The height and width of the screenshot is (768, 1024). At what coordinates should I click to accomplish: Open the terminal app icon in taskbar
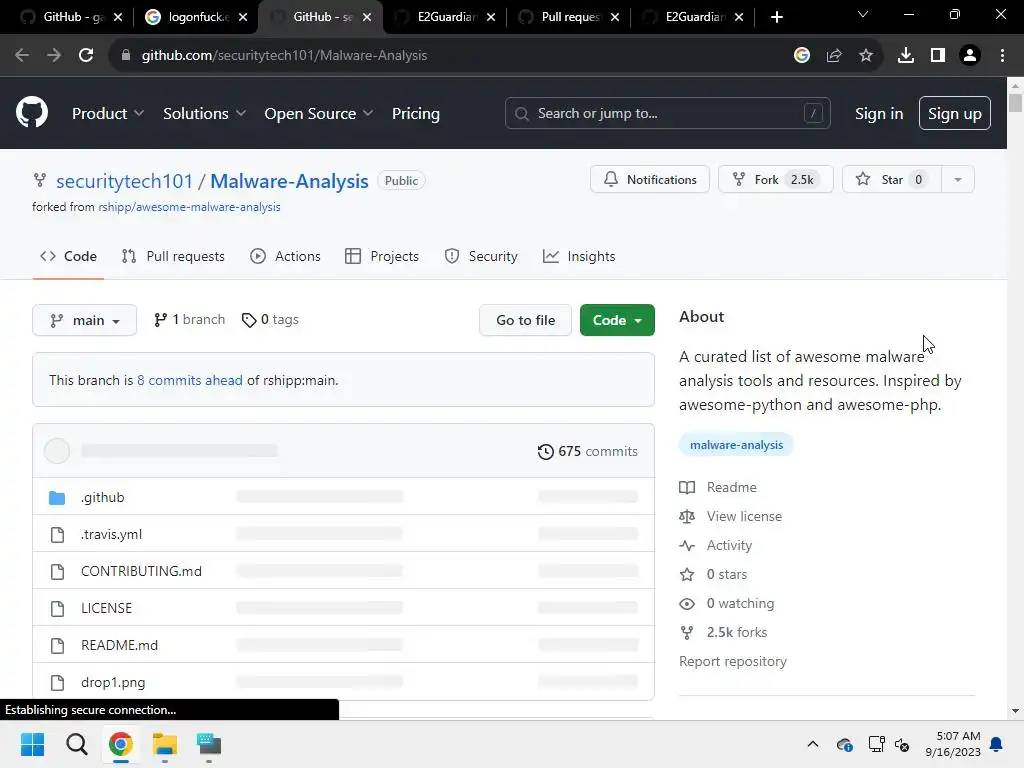[209, 744]
